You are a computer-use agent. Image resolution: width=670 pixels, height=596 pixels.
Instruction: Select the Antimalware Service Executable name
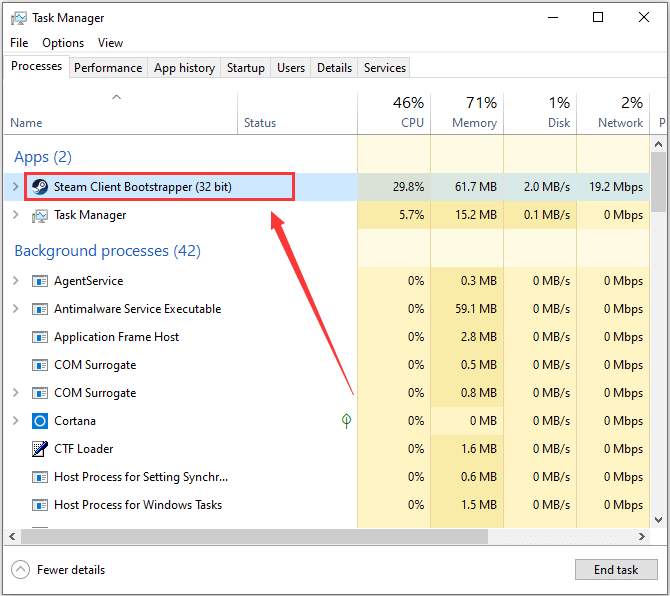(x=138, y=308)
